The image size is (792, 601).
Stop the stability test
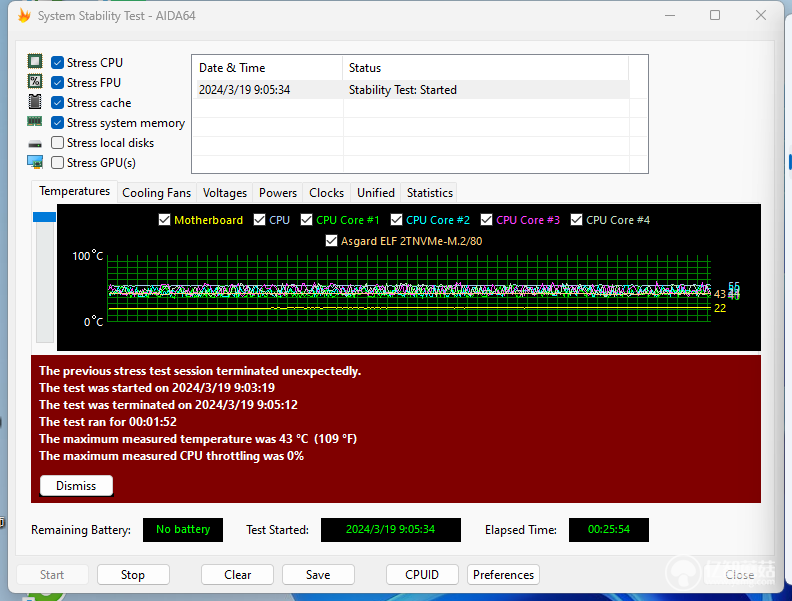pyautogui.click(x=133, y=575)
